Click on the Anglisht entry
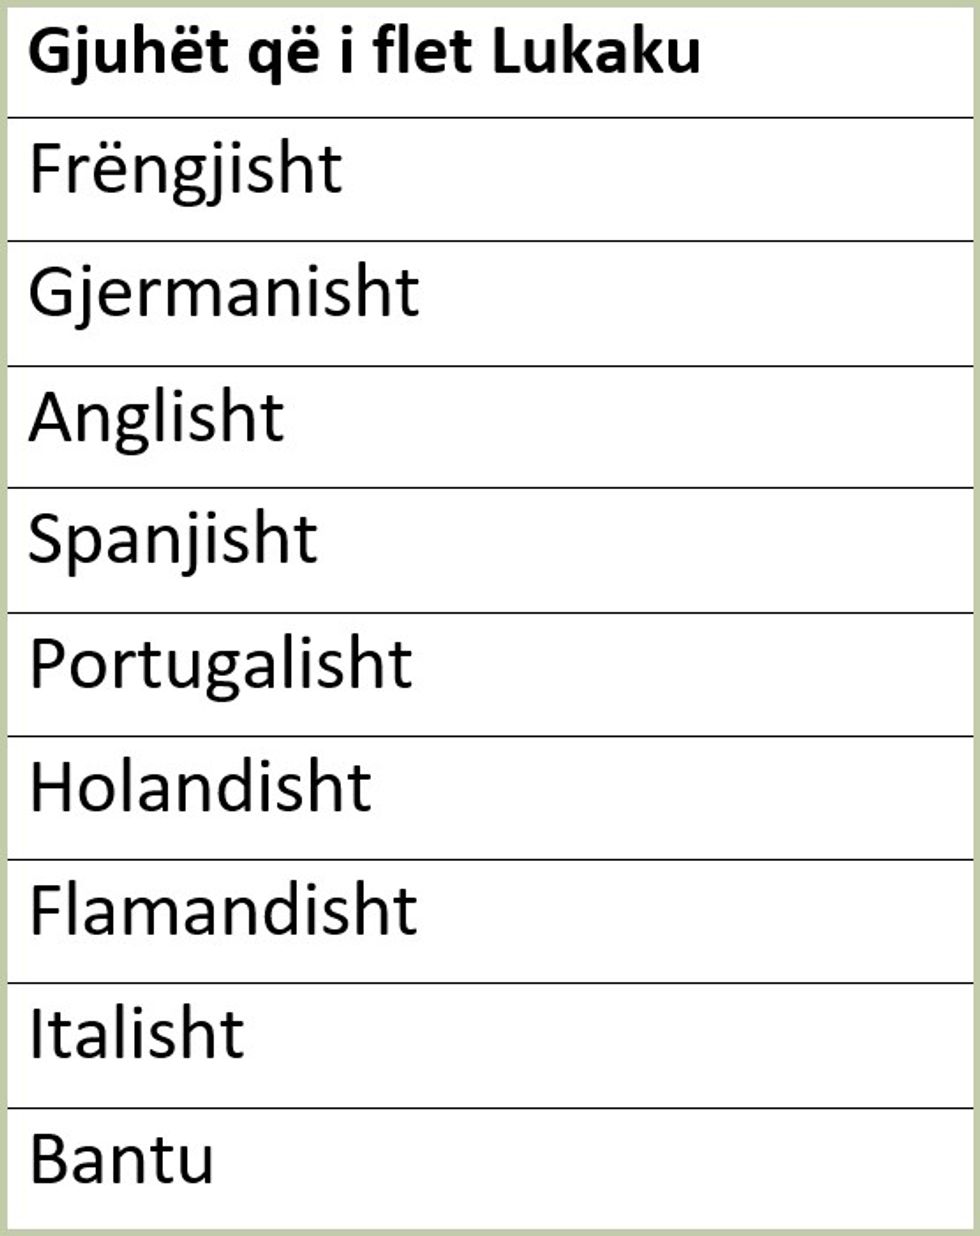The width and height of the screenshot is (980, 1236). click(156, 418)
